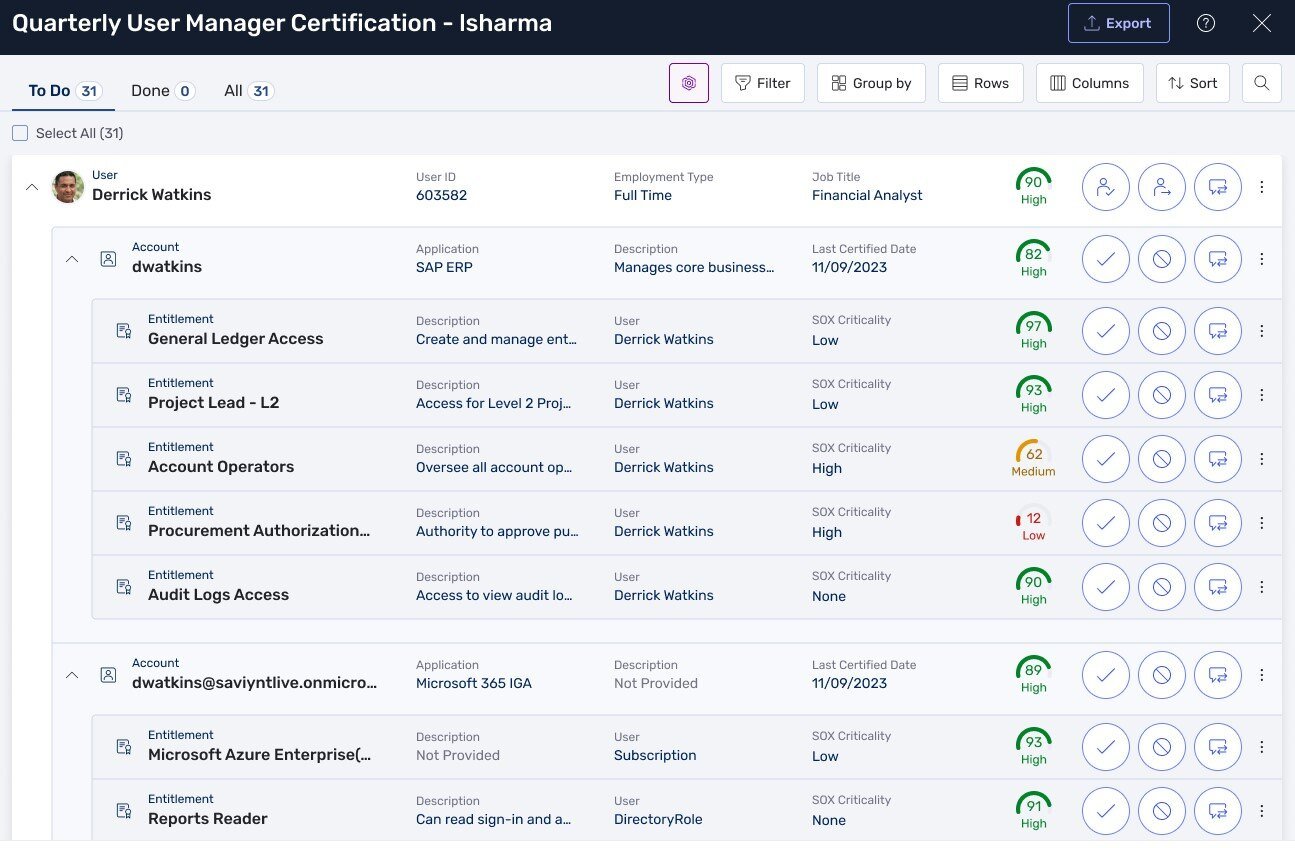This screenshot has width=1295, height=848.
Task: Click the 97 High score gauge
Action: coord(1033,330)
